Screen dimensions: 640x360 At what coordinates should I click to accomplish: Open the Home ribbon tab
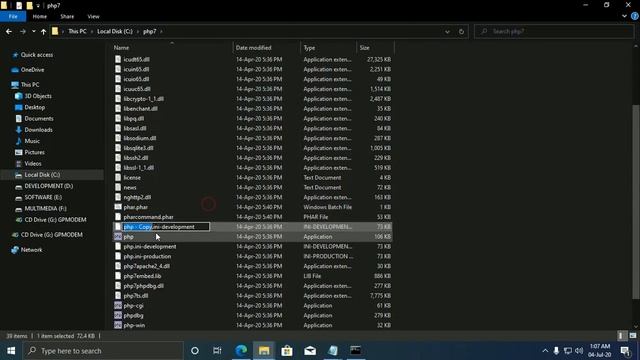(40, 17)
